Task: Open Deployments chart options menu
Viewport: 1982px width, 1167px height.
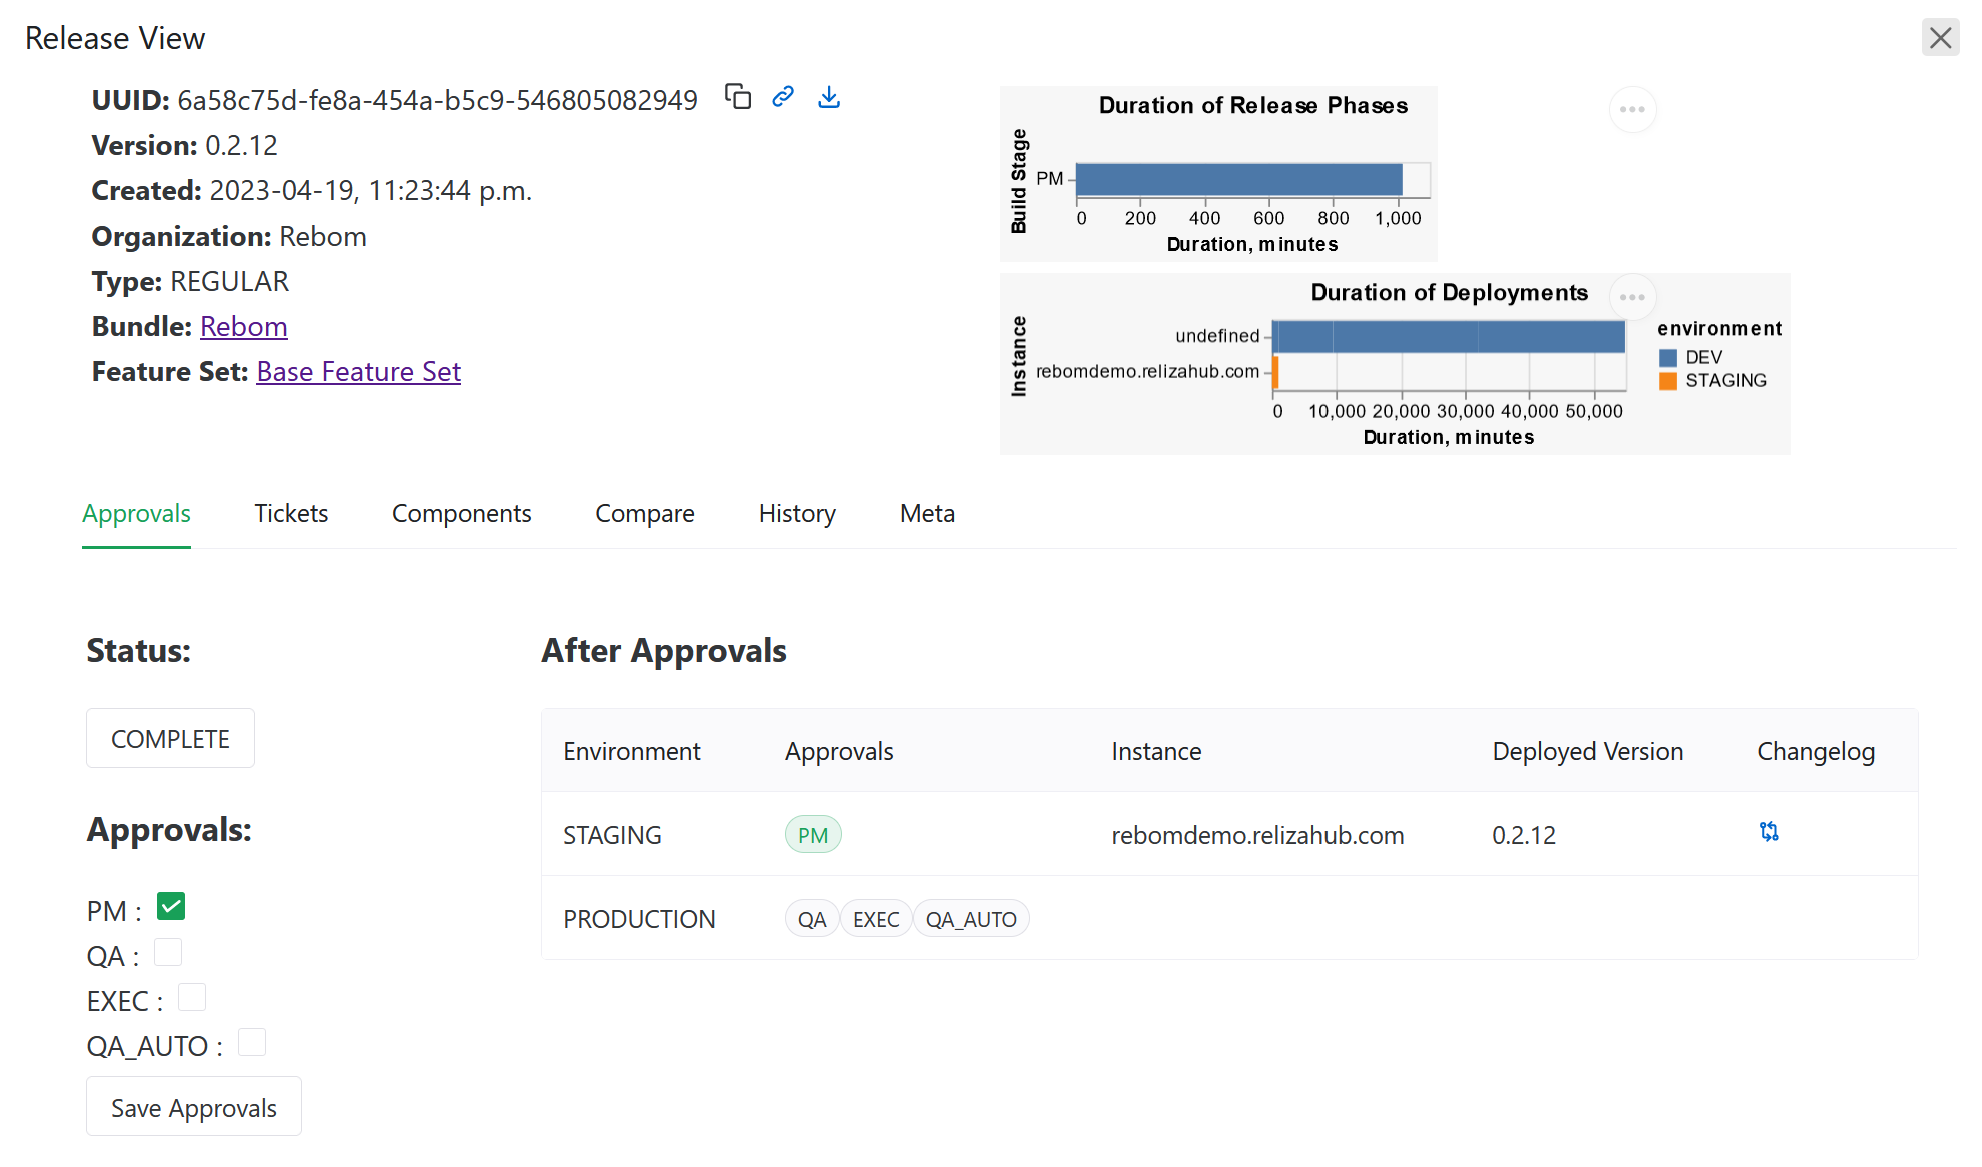Action: tap(1632, 297)
